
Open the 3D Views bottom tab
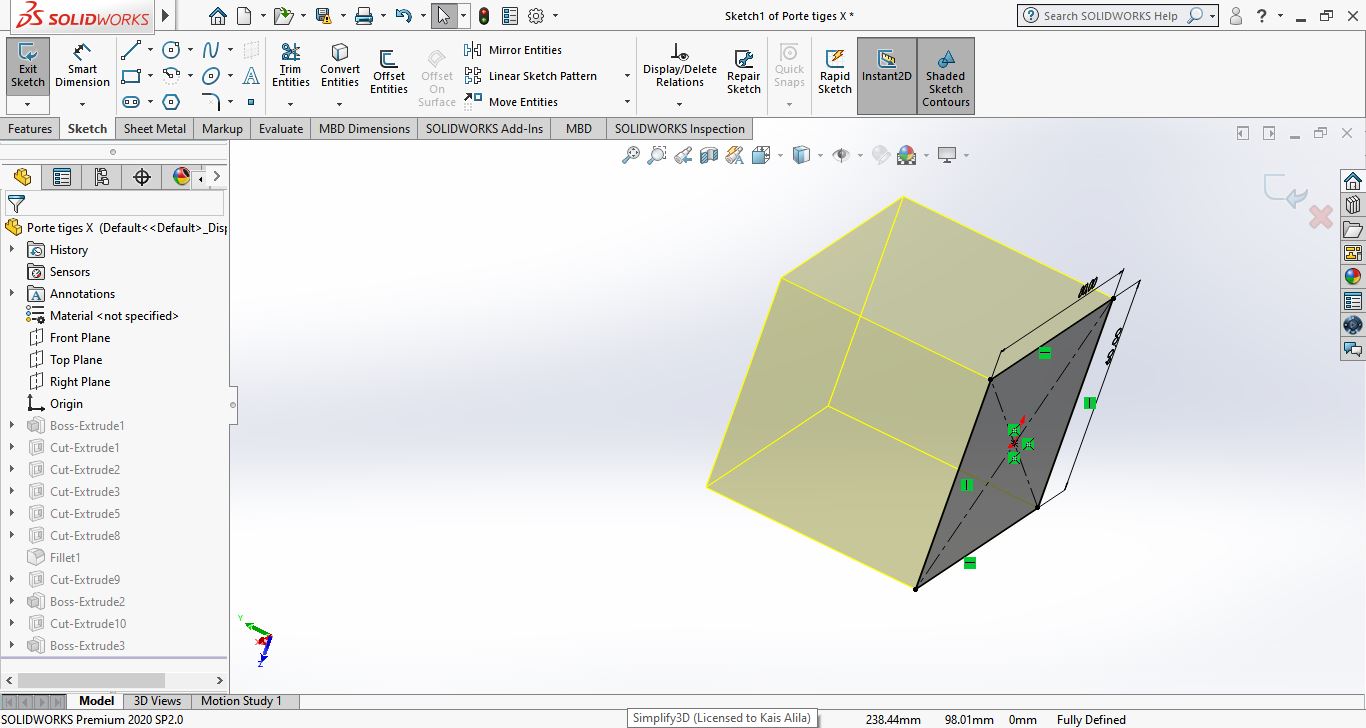157,701
